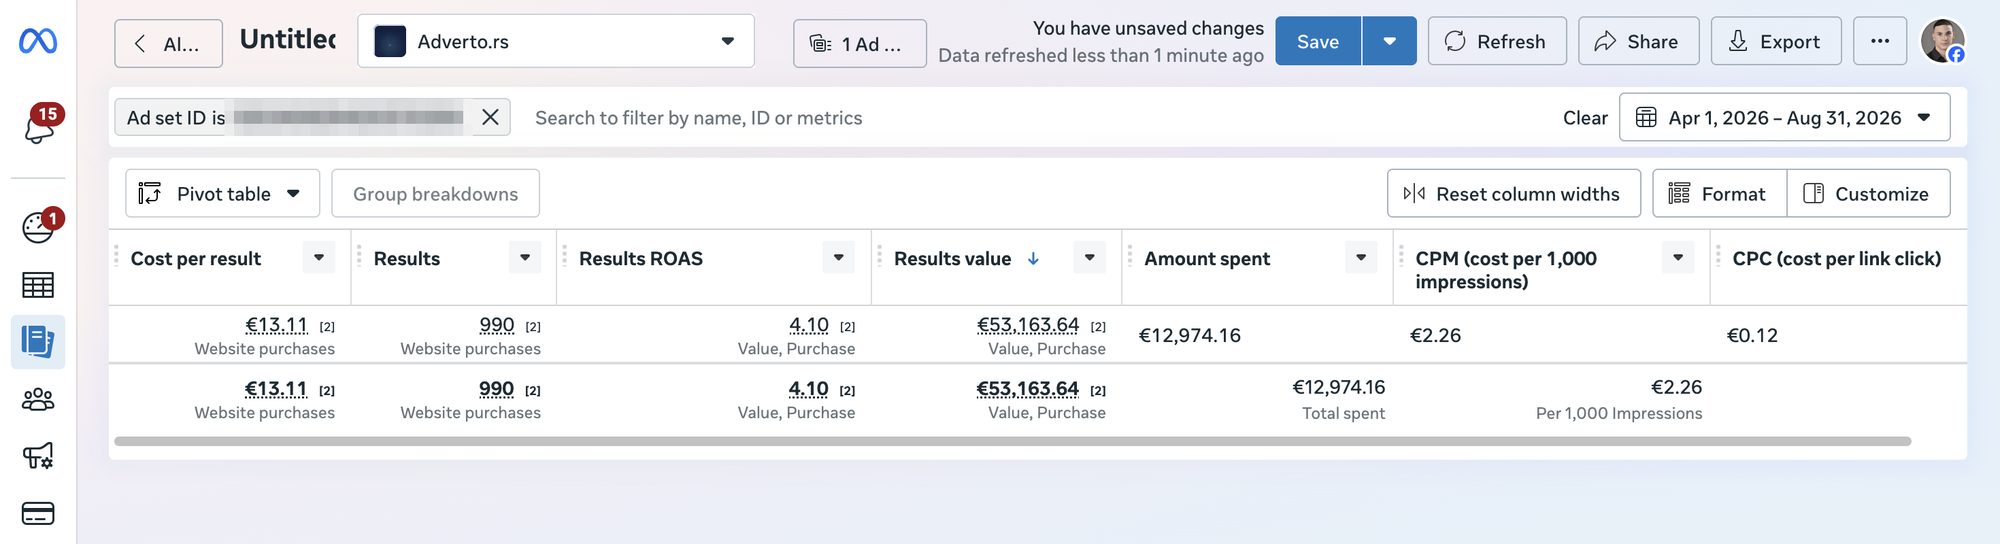Open billing card icon in sidebar

point(38,514)
